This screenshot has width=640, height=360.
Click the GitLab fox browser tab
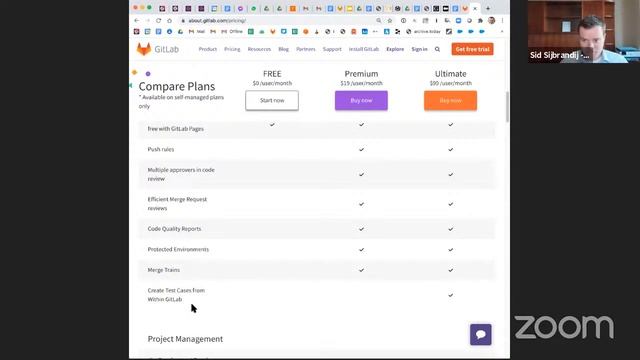pos(465,8)
